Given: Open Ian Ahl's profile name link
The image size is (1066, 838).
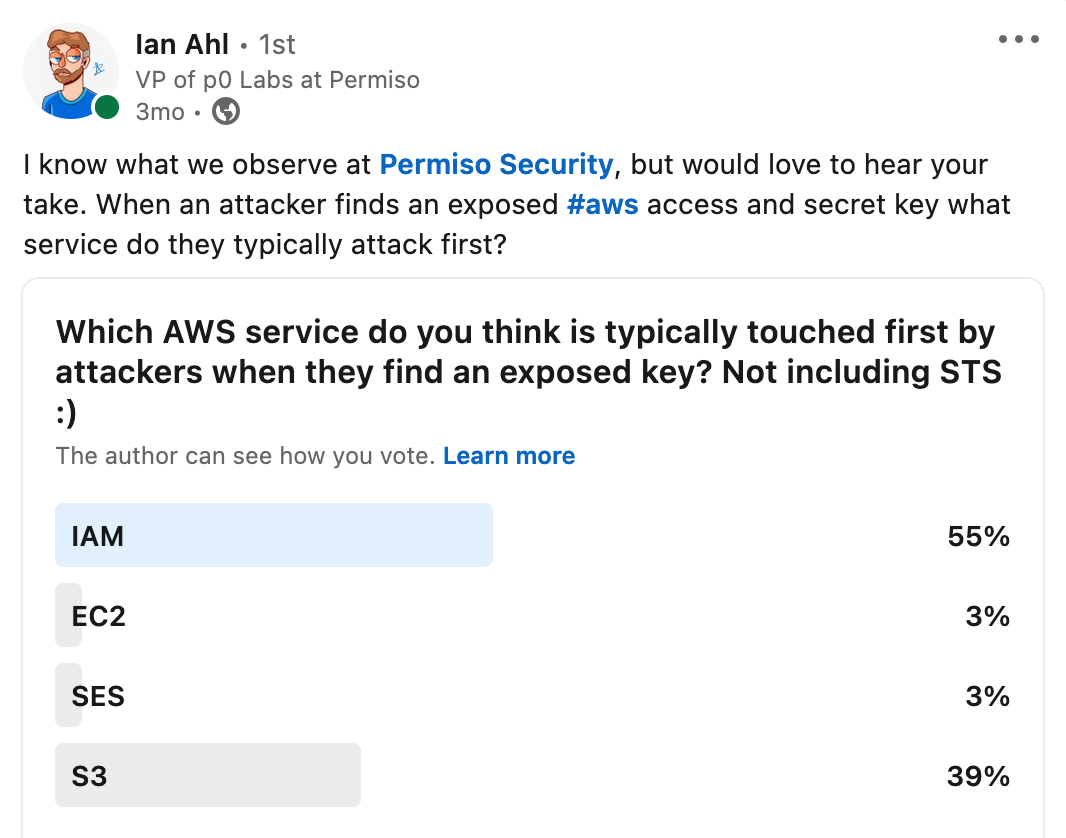Looking at the screenshot, I should coord(182,45).
